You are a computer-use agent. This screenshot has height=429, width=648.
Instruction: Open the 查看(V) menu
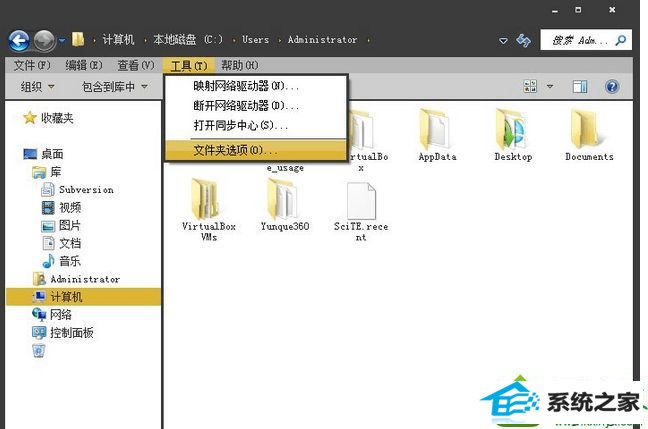pos(136,65)
